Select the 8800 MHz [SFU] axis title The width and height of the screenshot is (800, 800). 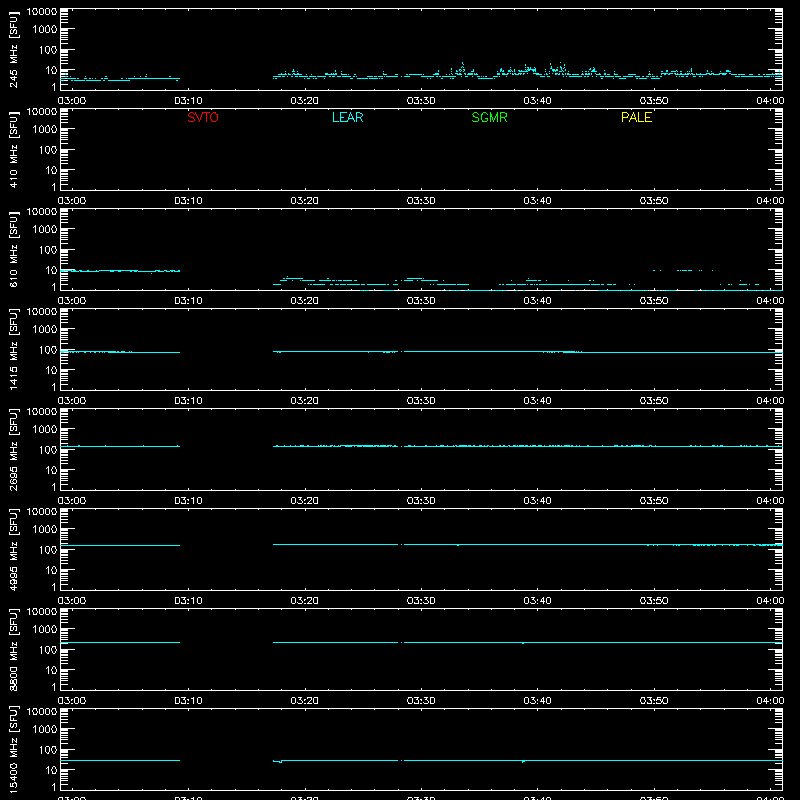coord(14,649)
